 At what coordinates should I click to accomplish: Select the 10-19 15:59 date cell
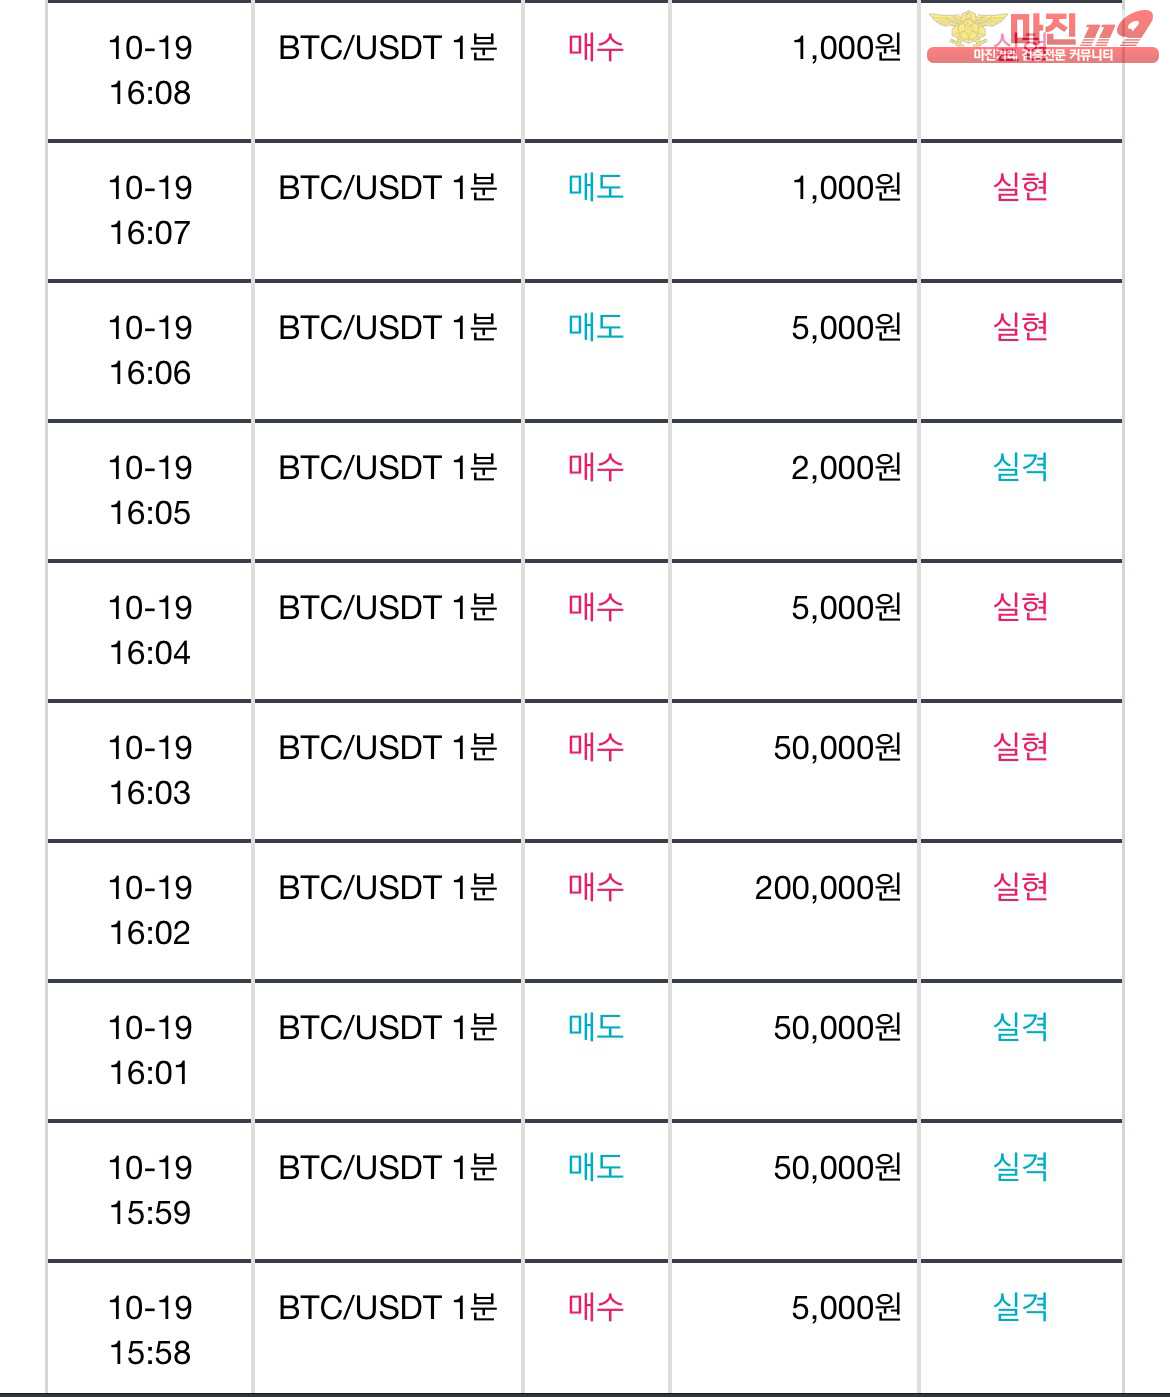[x=150, y=1190]
